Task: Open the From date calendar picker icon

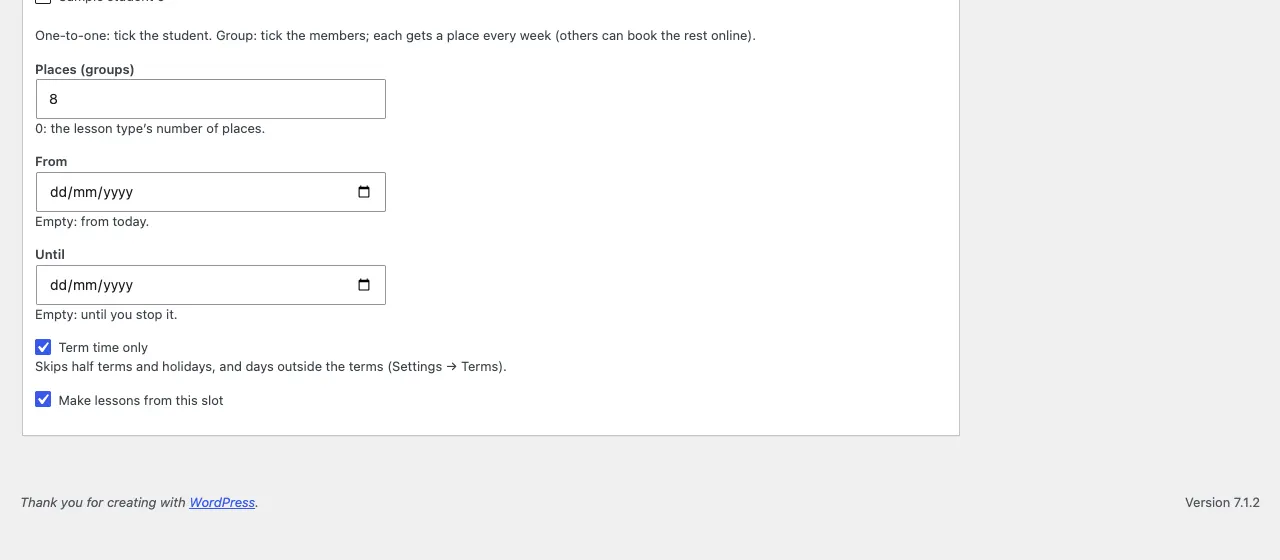Action: tap(364, 192)
